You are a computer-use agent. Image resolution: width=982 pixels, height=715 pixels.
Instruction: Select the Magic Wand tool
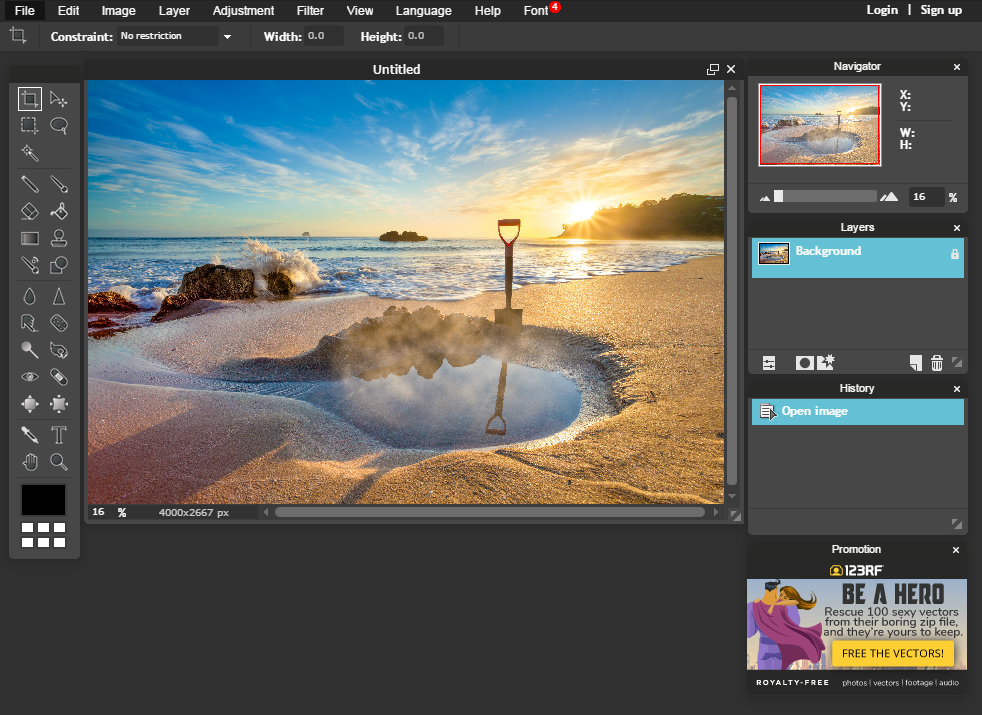[30, 152]
